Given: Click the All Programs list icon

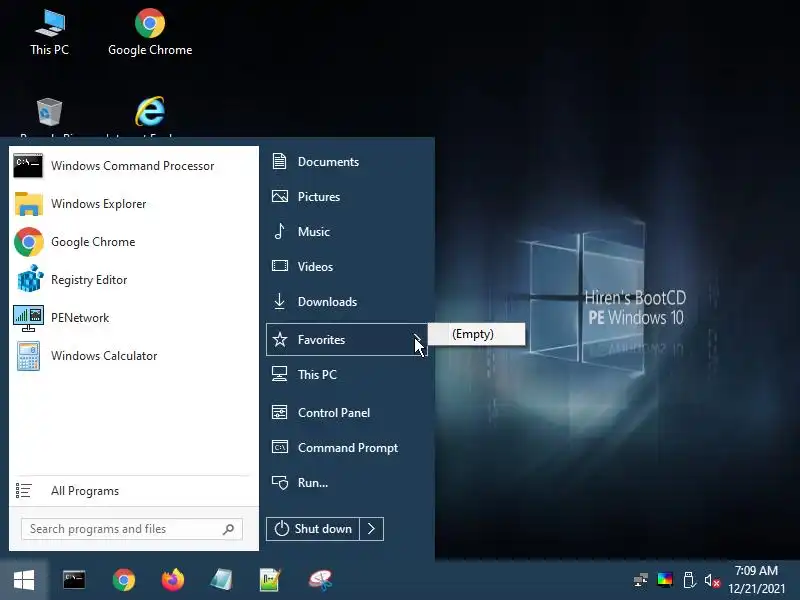Looking at the screenshot, I should [x=23, y=491].
